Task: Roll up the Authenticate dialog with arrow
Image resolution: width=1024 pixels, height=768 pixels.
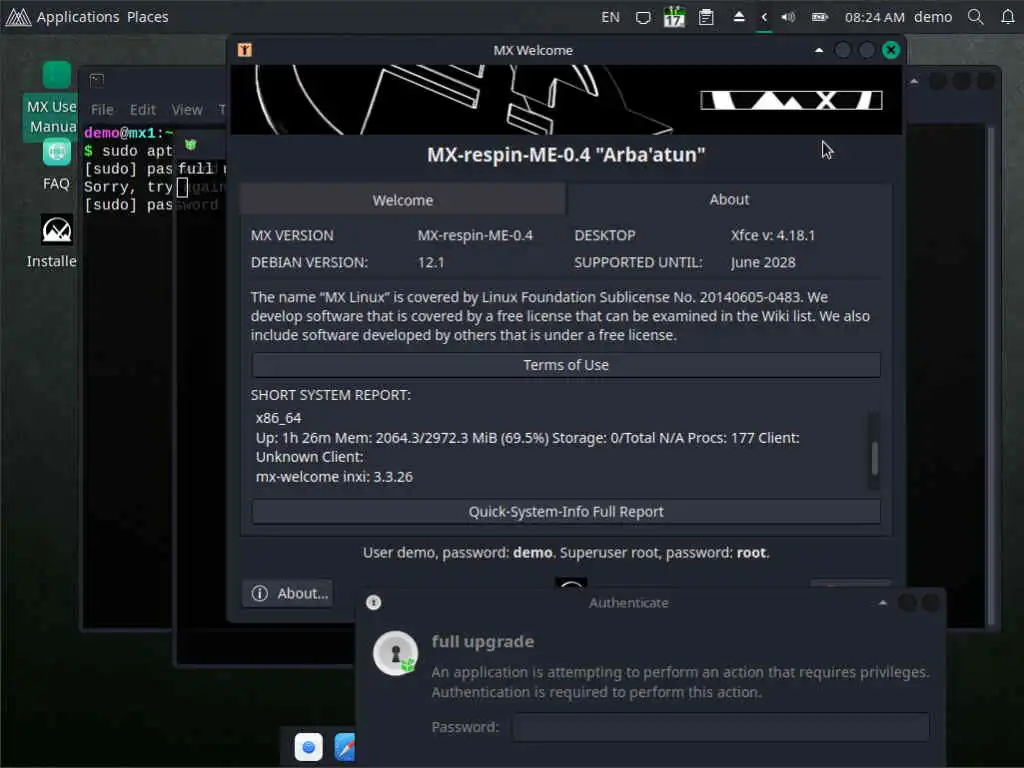Action: pos(882,603)
